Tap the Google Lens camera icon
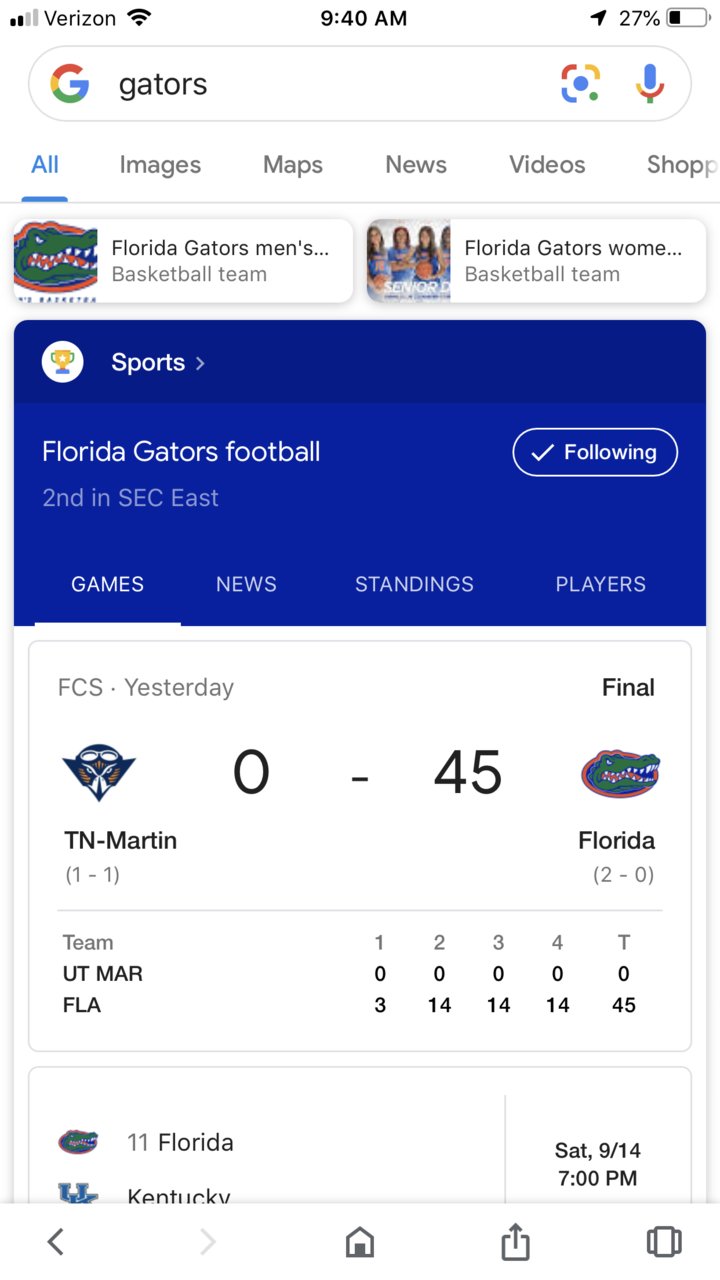Screen dimensions: 720x1280 pyautogui.click(x=580, y=83)
